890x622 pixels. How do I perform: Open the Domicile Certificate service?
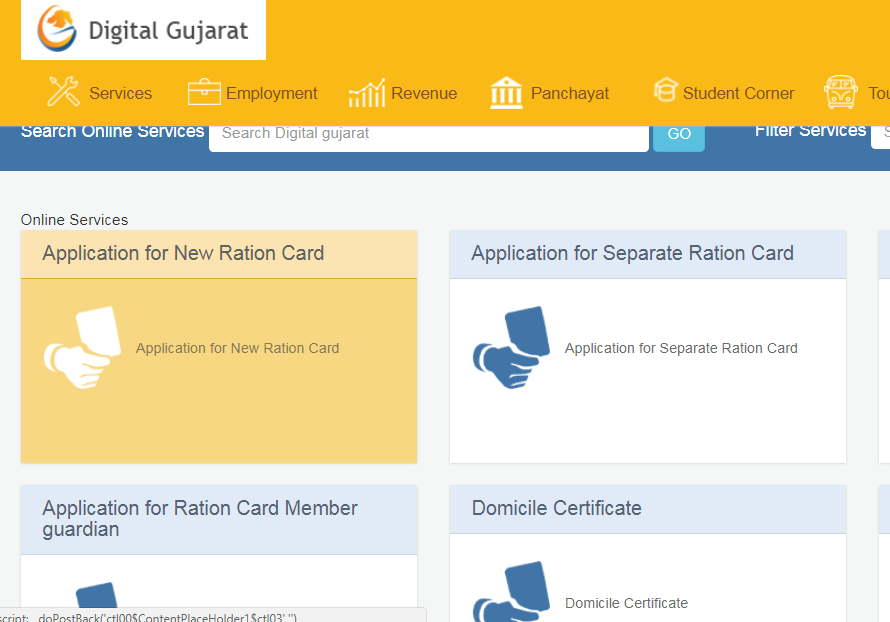click(556, 508)
